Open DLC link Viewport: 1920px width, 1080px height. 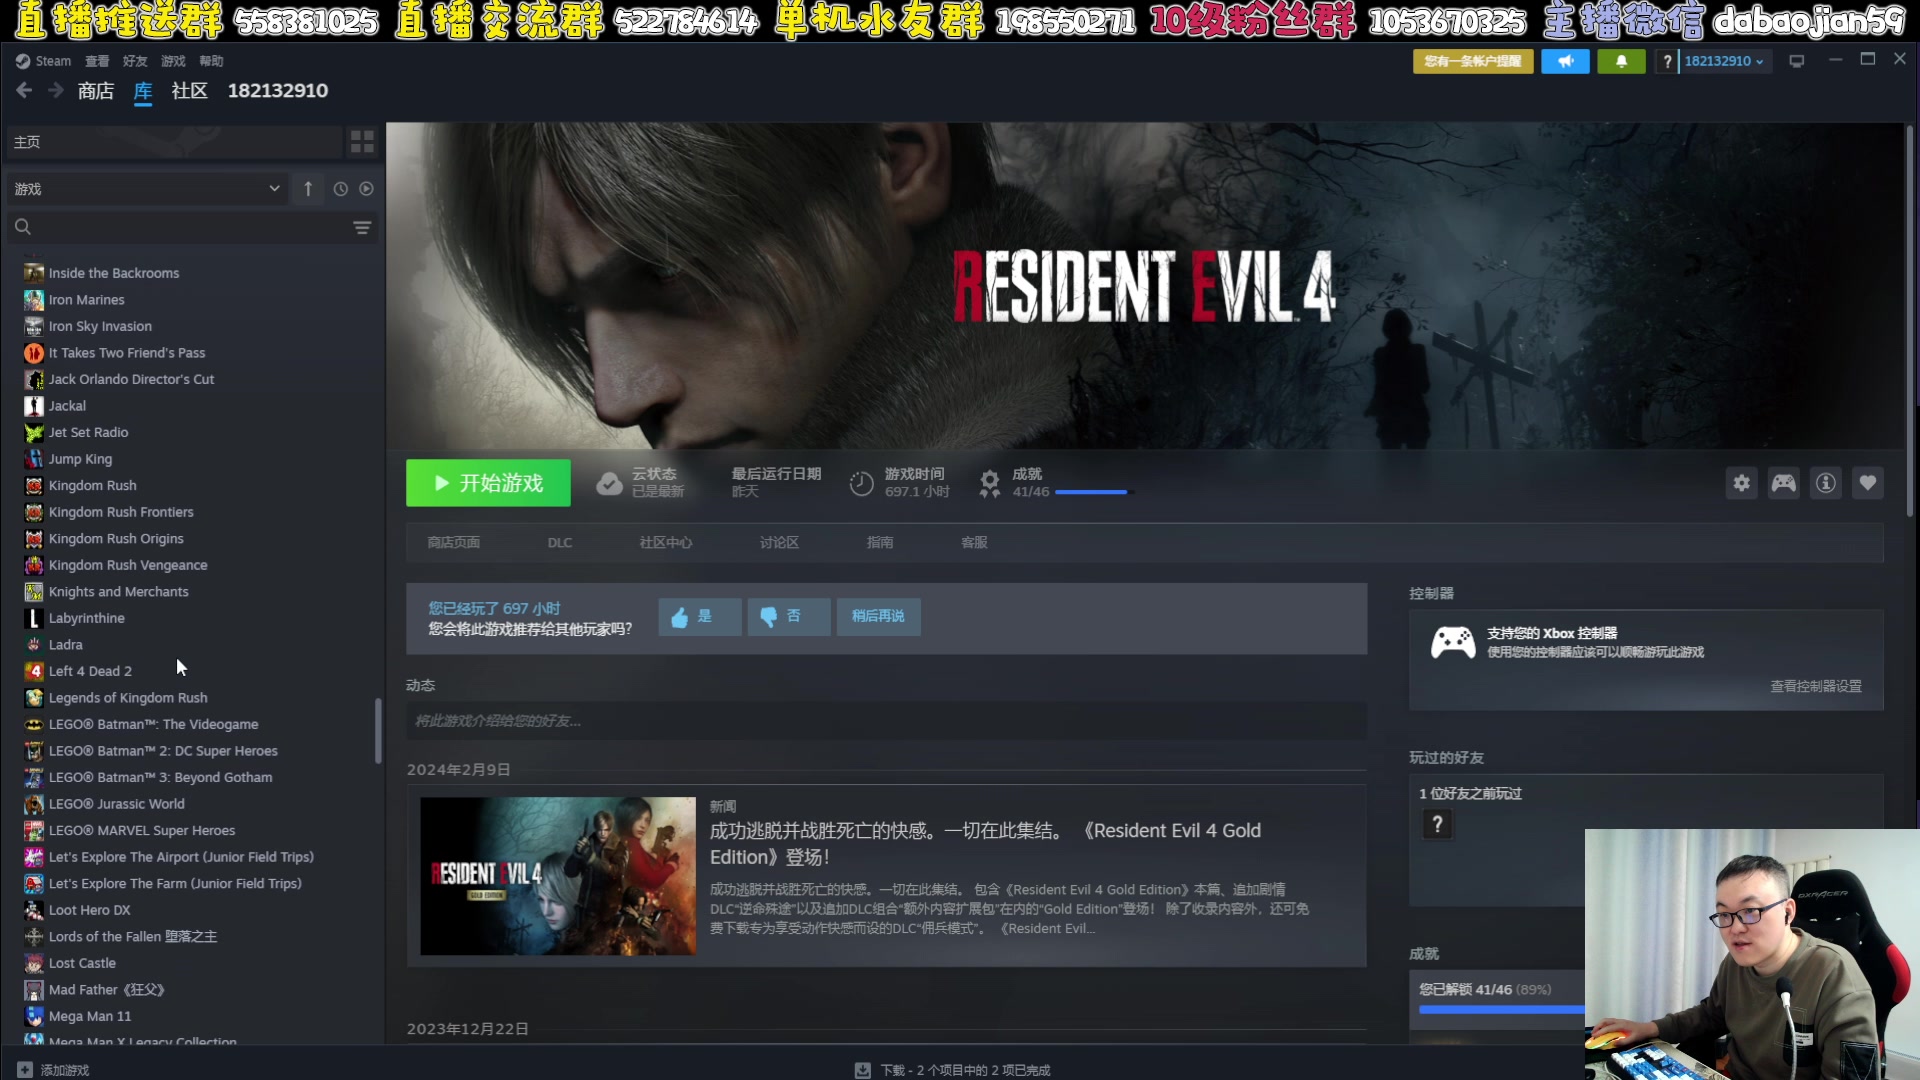560,543
